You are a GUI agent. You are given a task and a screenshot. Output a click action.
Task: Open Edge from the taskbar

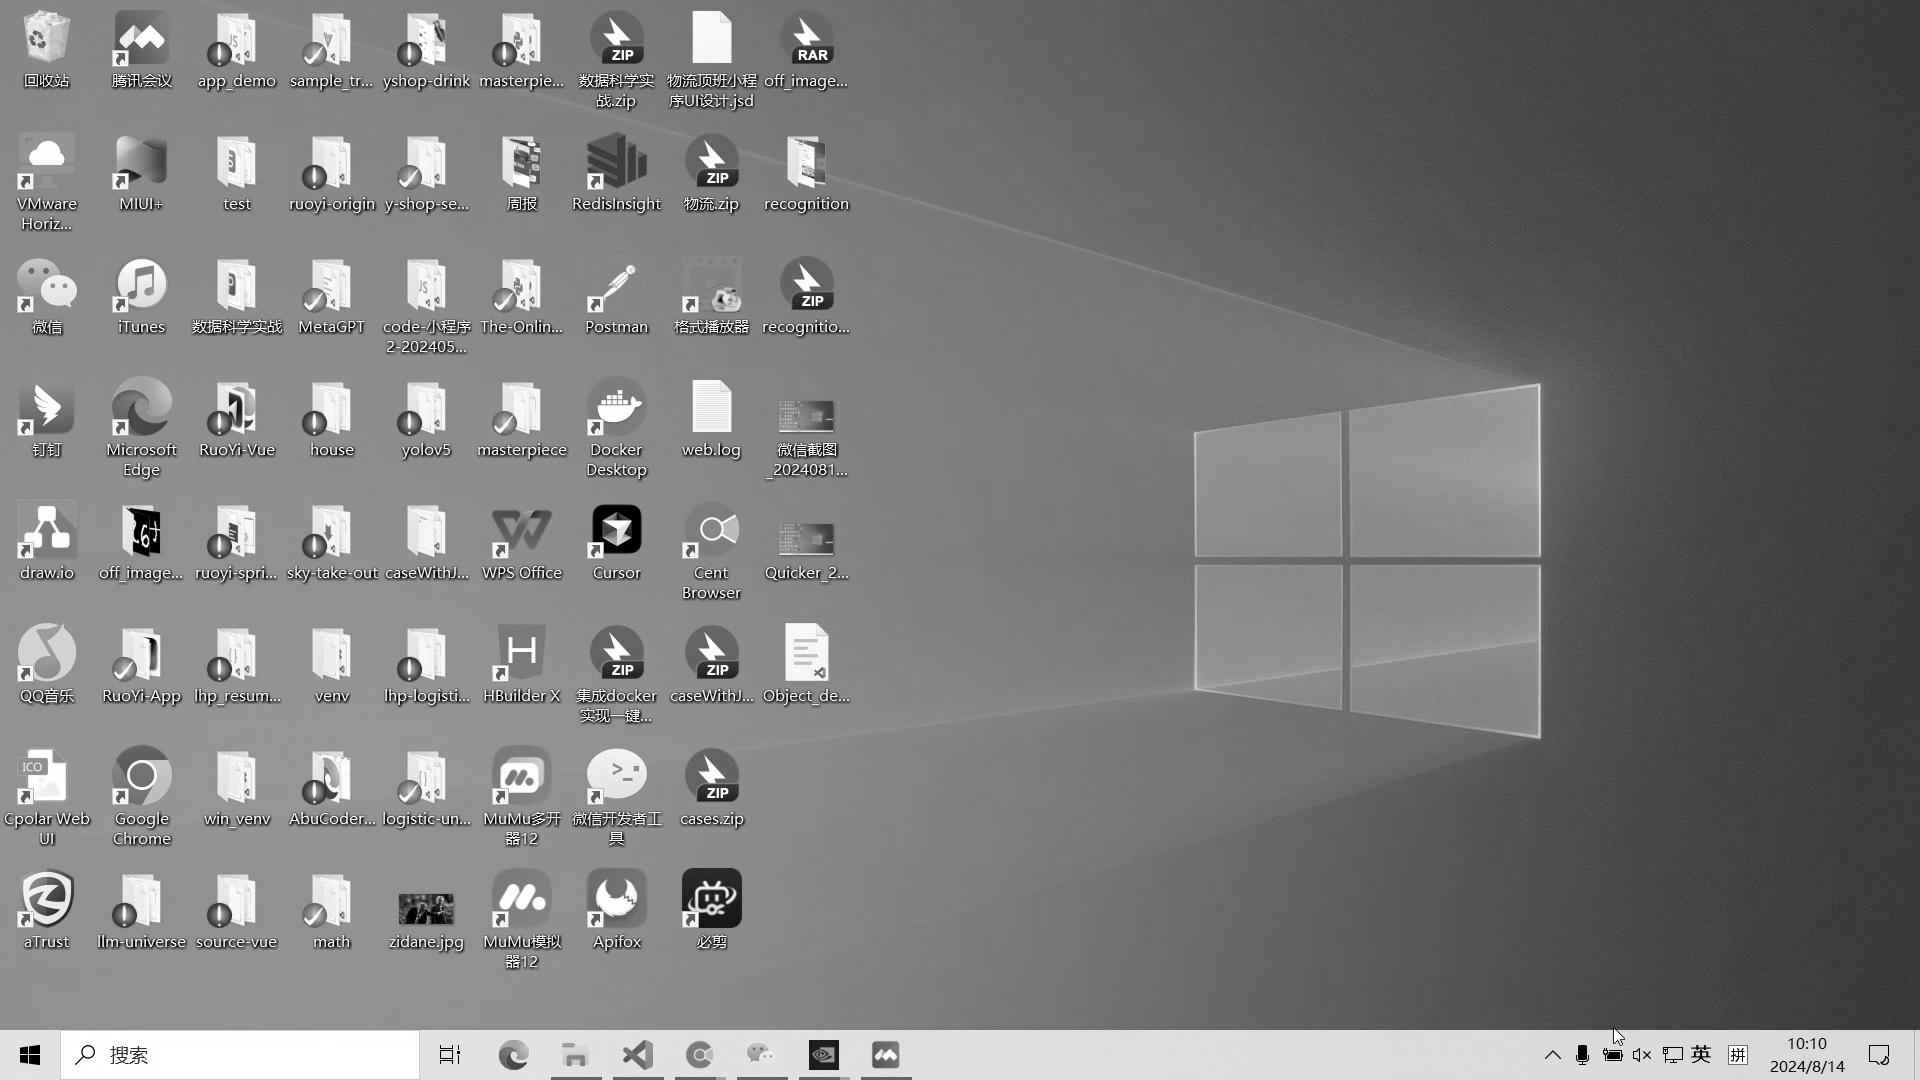pos(513,1055)
